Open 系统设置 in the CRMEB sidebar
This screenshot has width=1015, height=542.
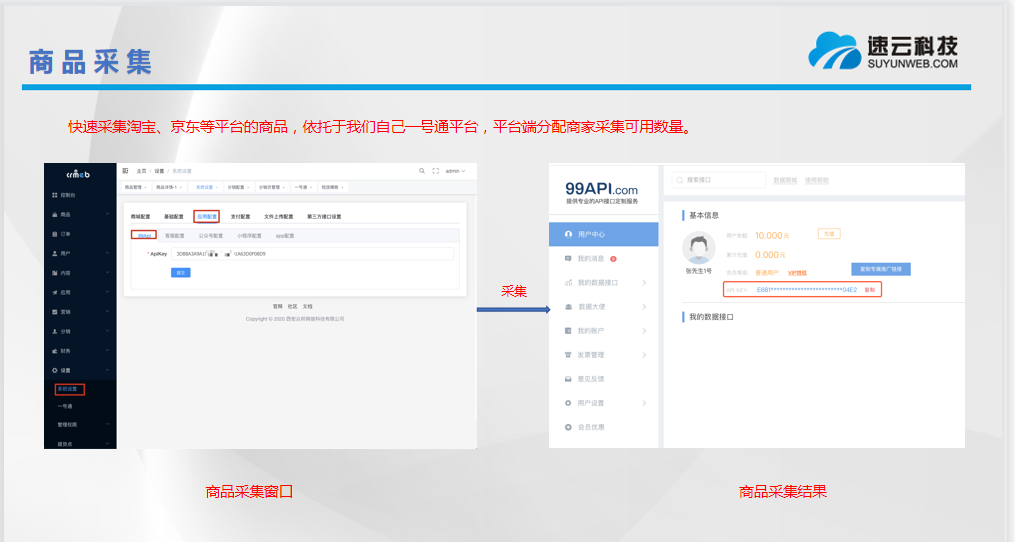point(69,389)
